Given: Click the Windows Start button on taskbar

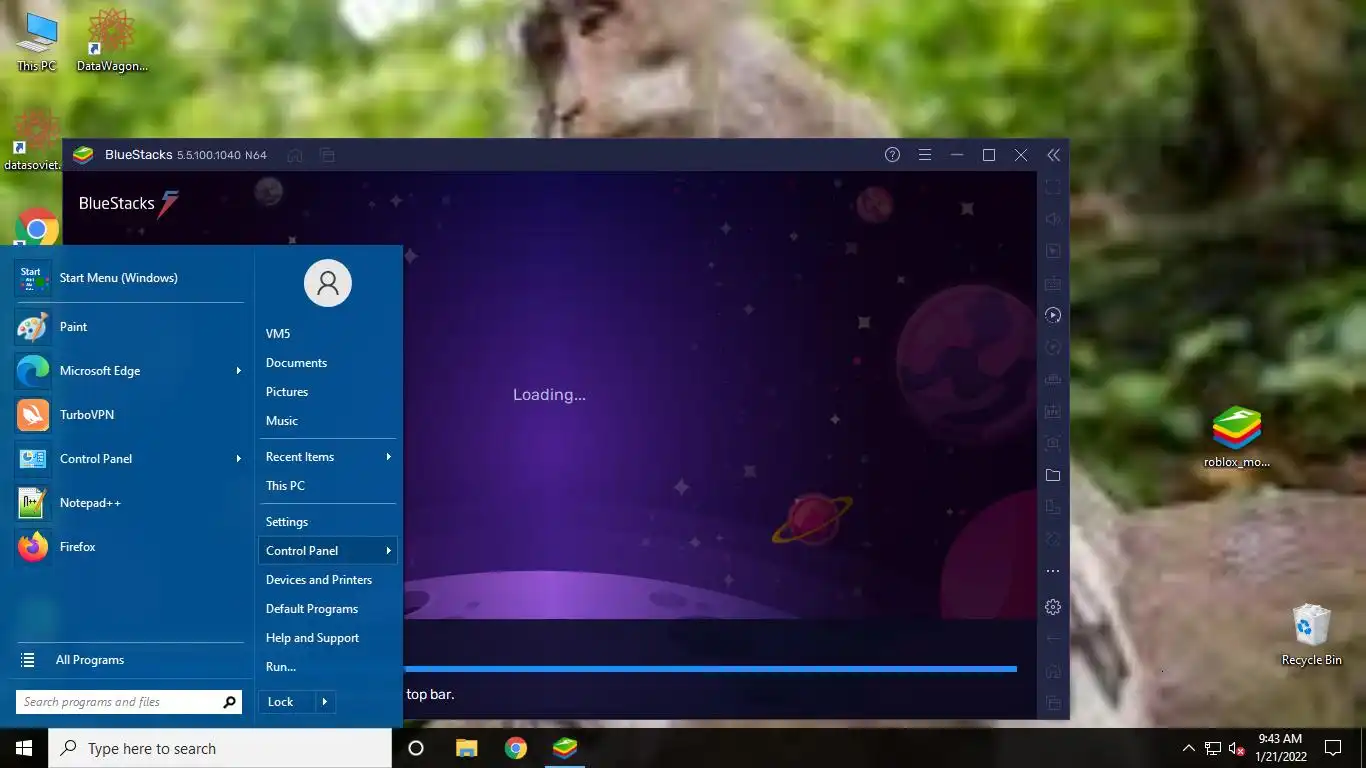Looking at the screenshot, I should pyautogui.click(x=24, y=748).
